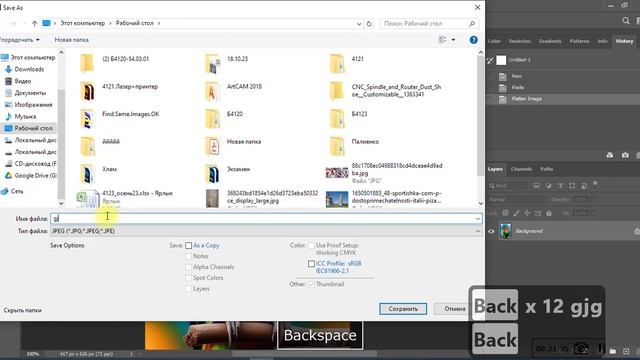Click Сохранить button
Image resolution: width=640 pixels, height=360 pixels.
(403, 309)
